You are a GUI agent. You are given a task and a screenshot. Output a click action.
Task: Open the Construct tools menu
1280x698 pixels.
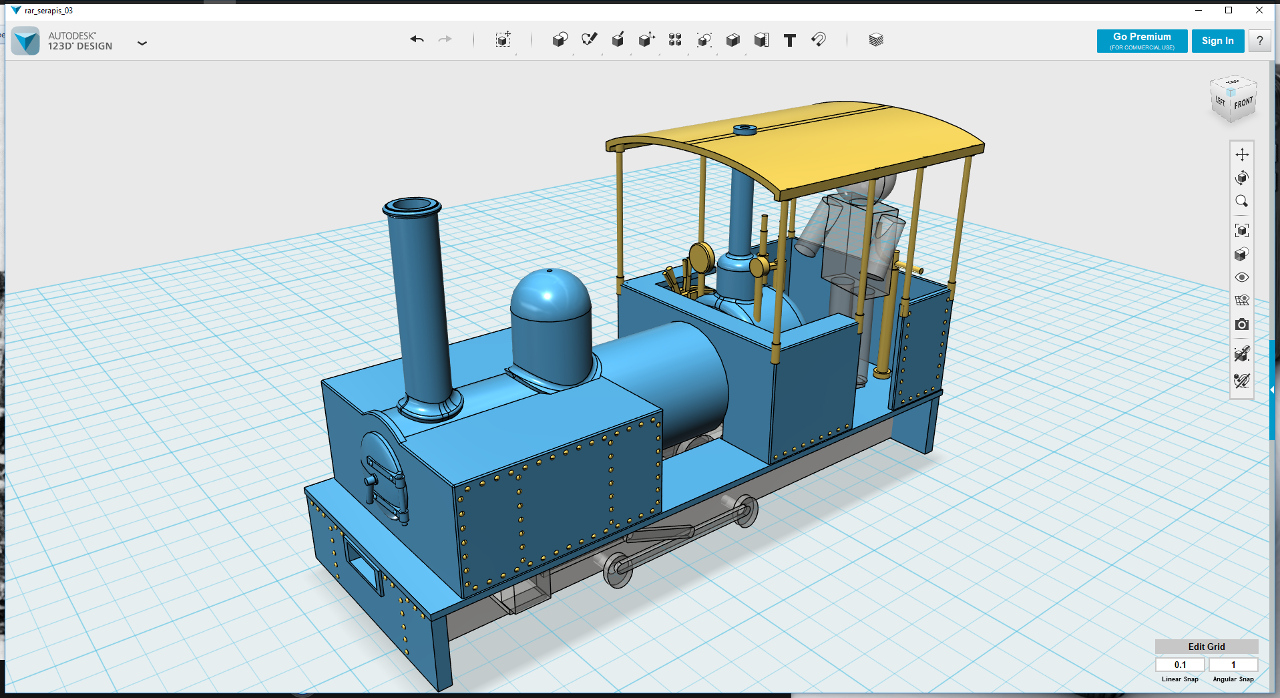(618, 40)
